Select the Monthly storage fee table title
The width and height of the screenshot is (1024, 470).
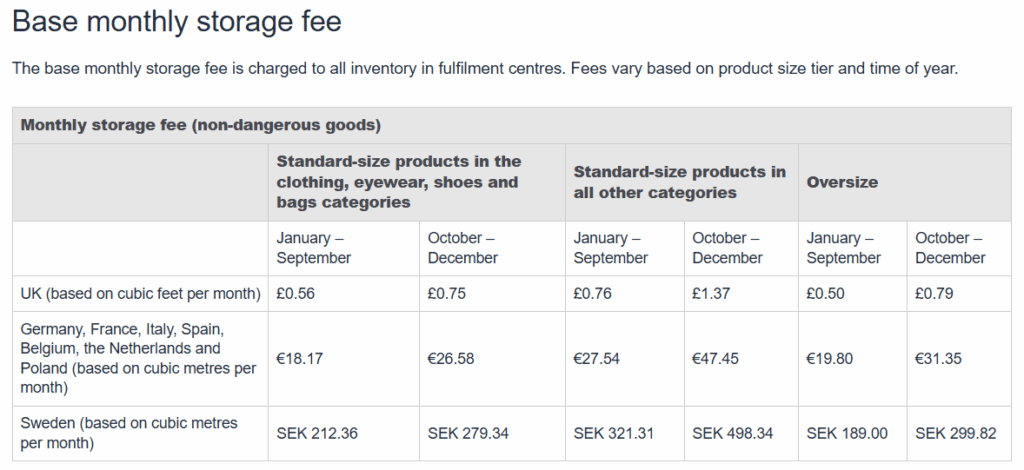(x=200, y=125)
